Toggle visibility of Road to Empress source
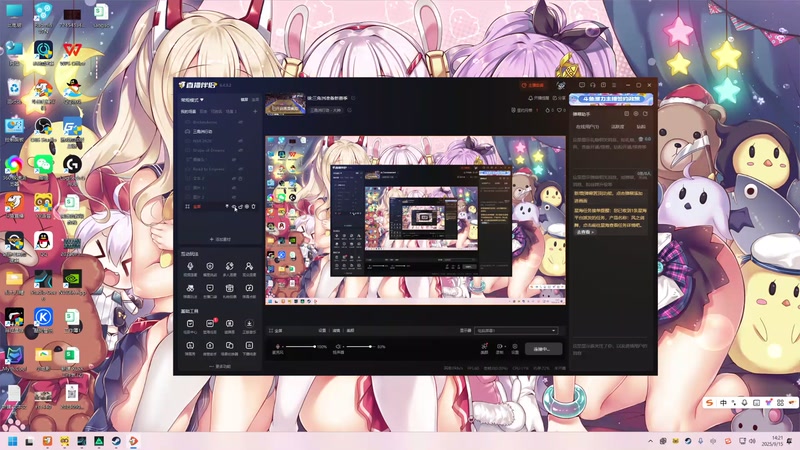The width and height of the screenshot is (800, 450). 240,169
